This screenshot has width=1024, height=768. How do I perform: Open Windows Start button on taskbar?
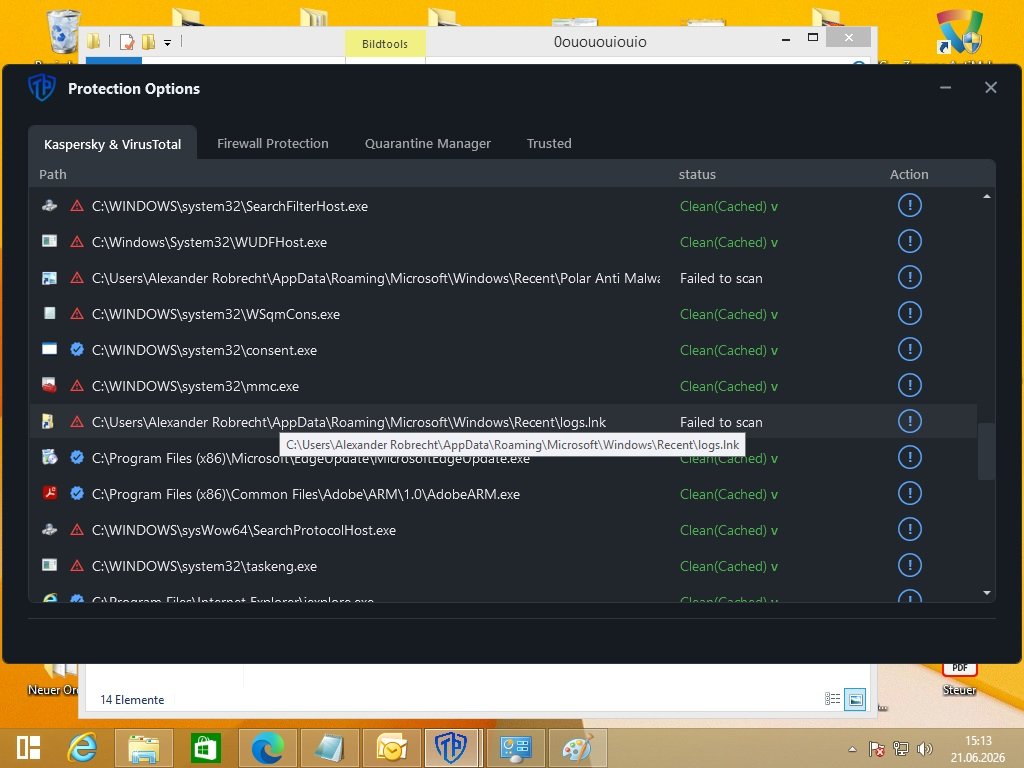[29, 747]
